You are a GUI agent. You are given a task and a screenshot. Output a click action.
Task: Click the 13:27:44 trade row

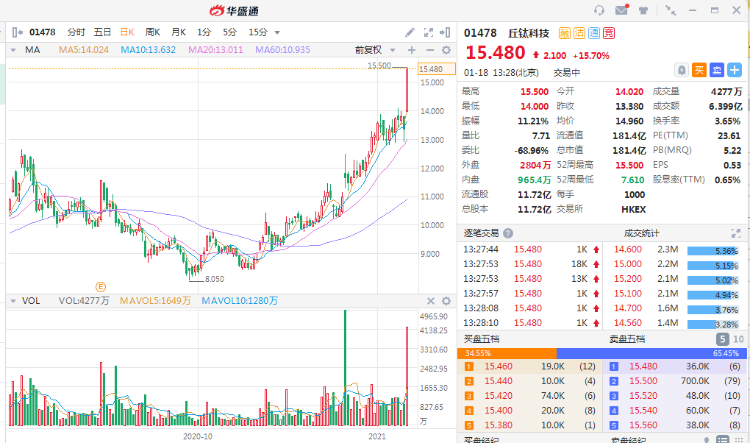pyautogui.click(x=530, y=249)
